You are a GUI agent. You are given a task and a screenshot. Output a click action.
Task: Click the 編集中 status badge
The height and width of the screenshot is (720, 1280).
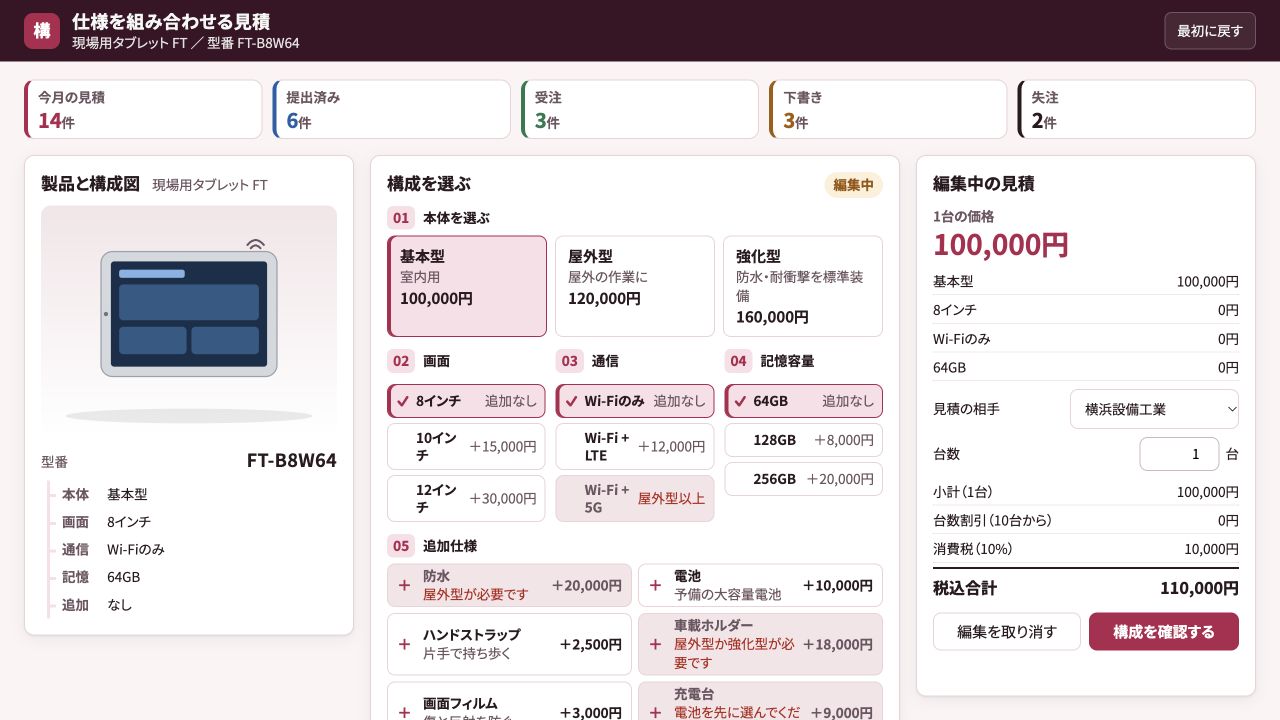[854, 185]
